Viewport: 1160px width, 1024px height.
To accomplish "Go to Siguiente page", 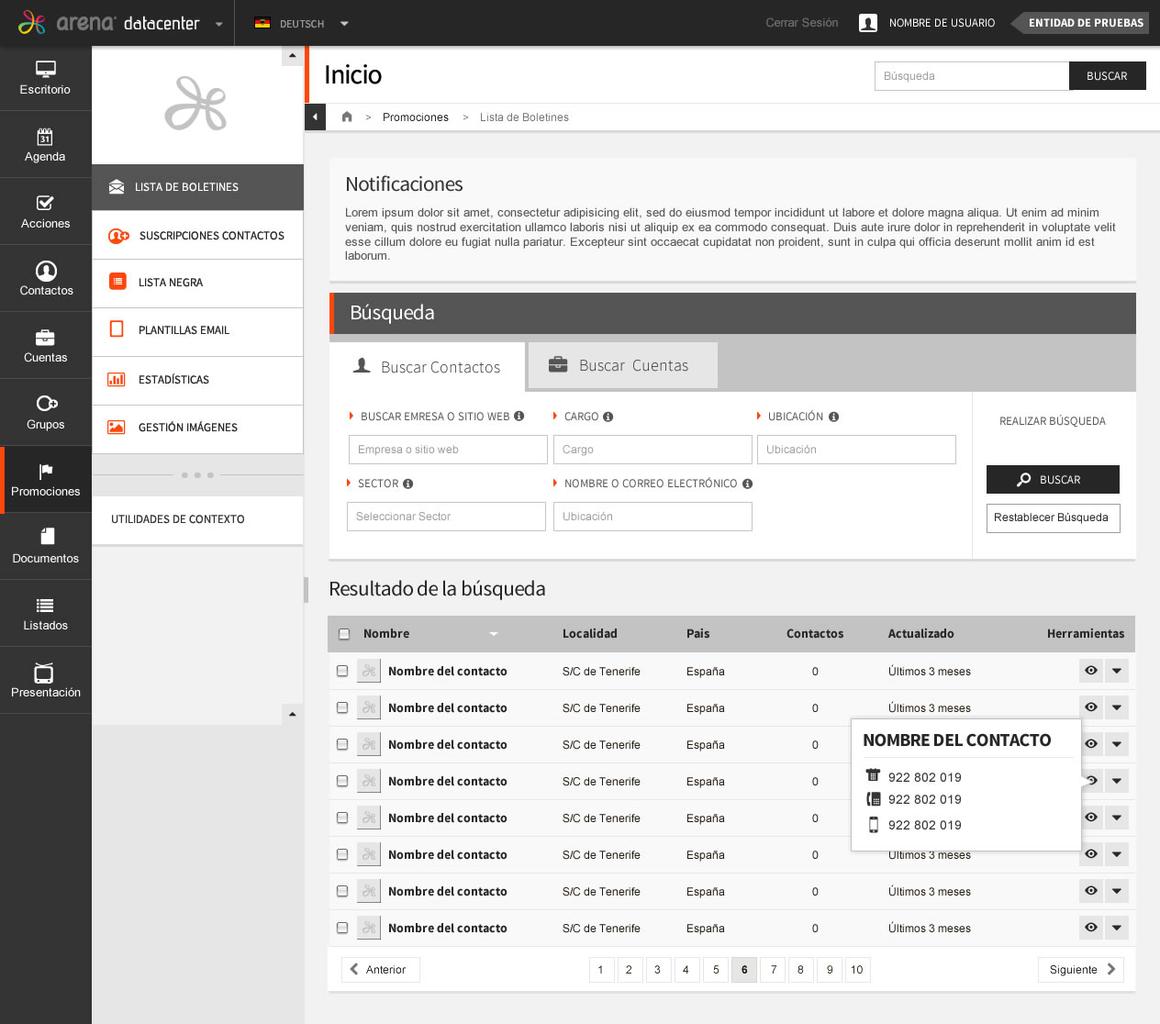I will point(1081,970).
